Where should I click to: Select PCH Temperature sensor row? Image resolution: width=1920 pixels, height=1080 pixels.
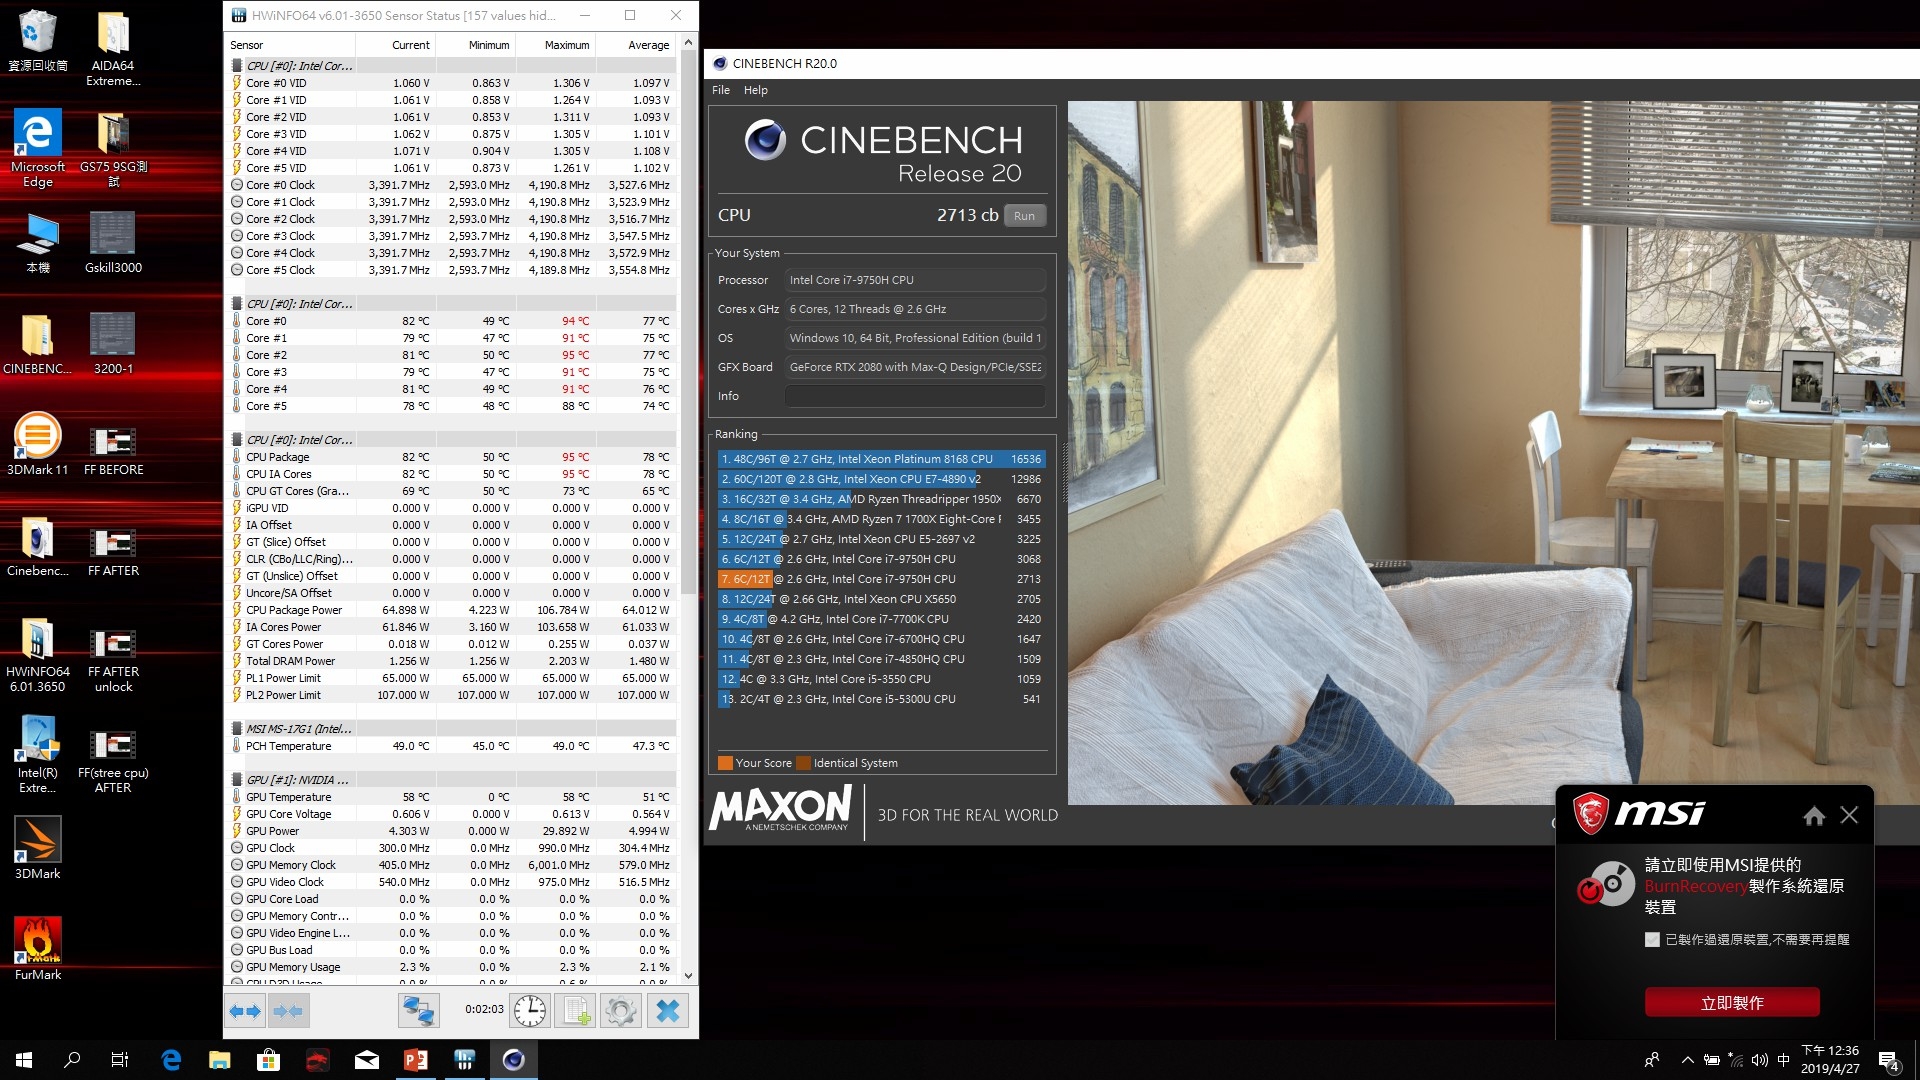[x=451, y=746]
